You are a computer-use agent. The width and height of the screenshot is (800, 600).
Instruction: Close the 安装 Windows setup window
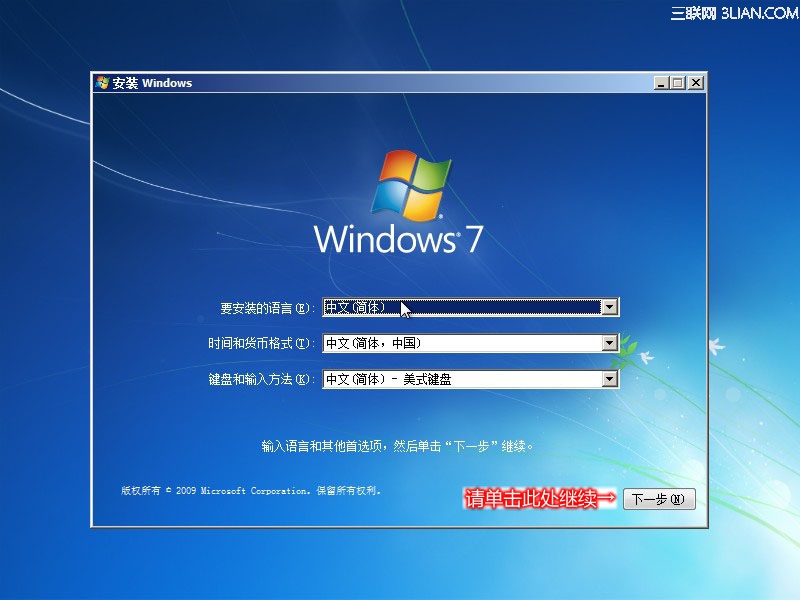[696, 83]
